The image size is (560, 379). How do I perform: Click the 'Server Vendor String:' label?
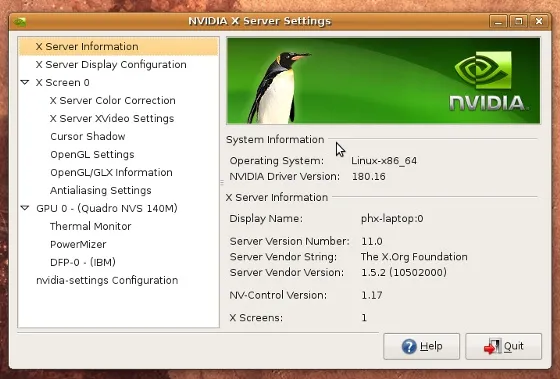point(283,257)
